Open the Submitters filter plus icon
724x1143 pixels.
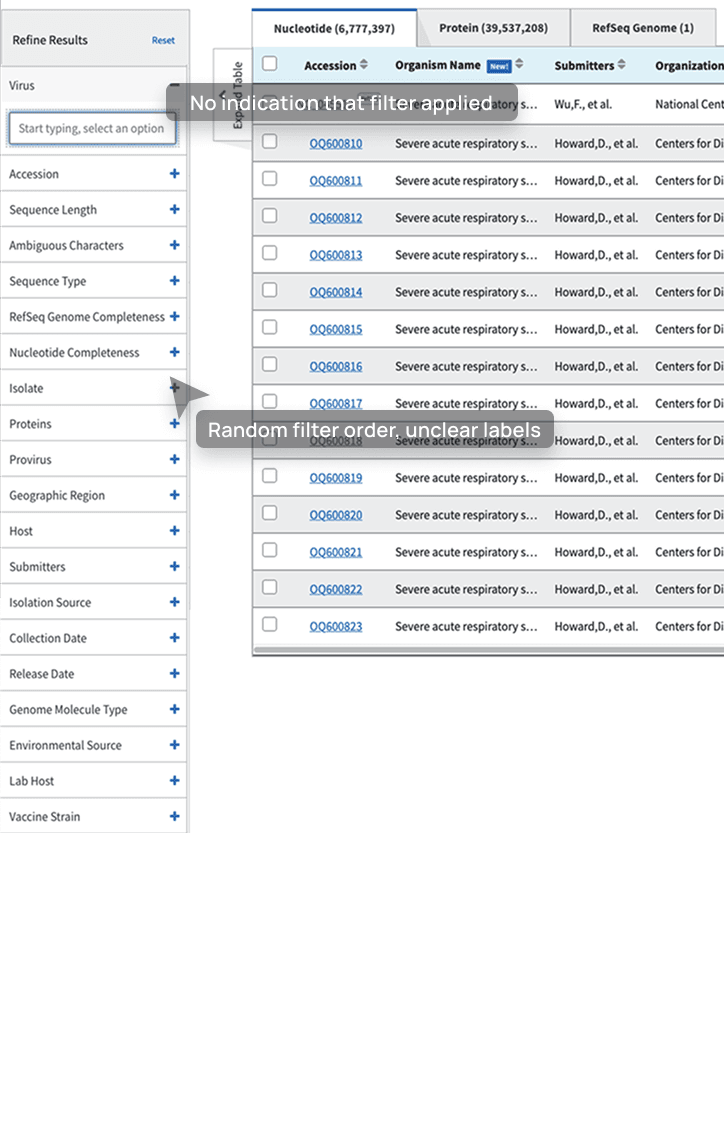[174, 566]
